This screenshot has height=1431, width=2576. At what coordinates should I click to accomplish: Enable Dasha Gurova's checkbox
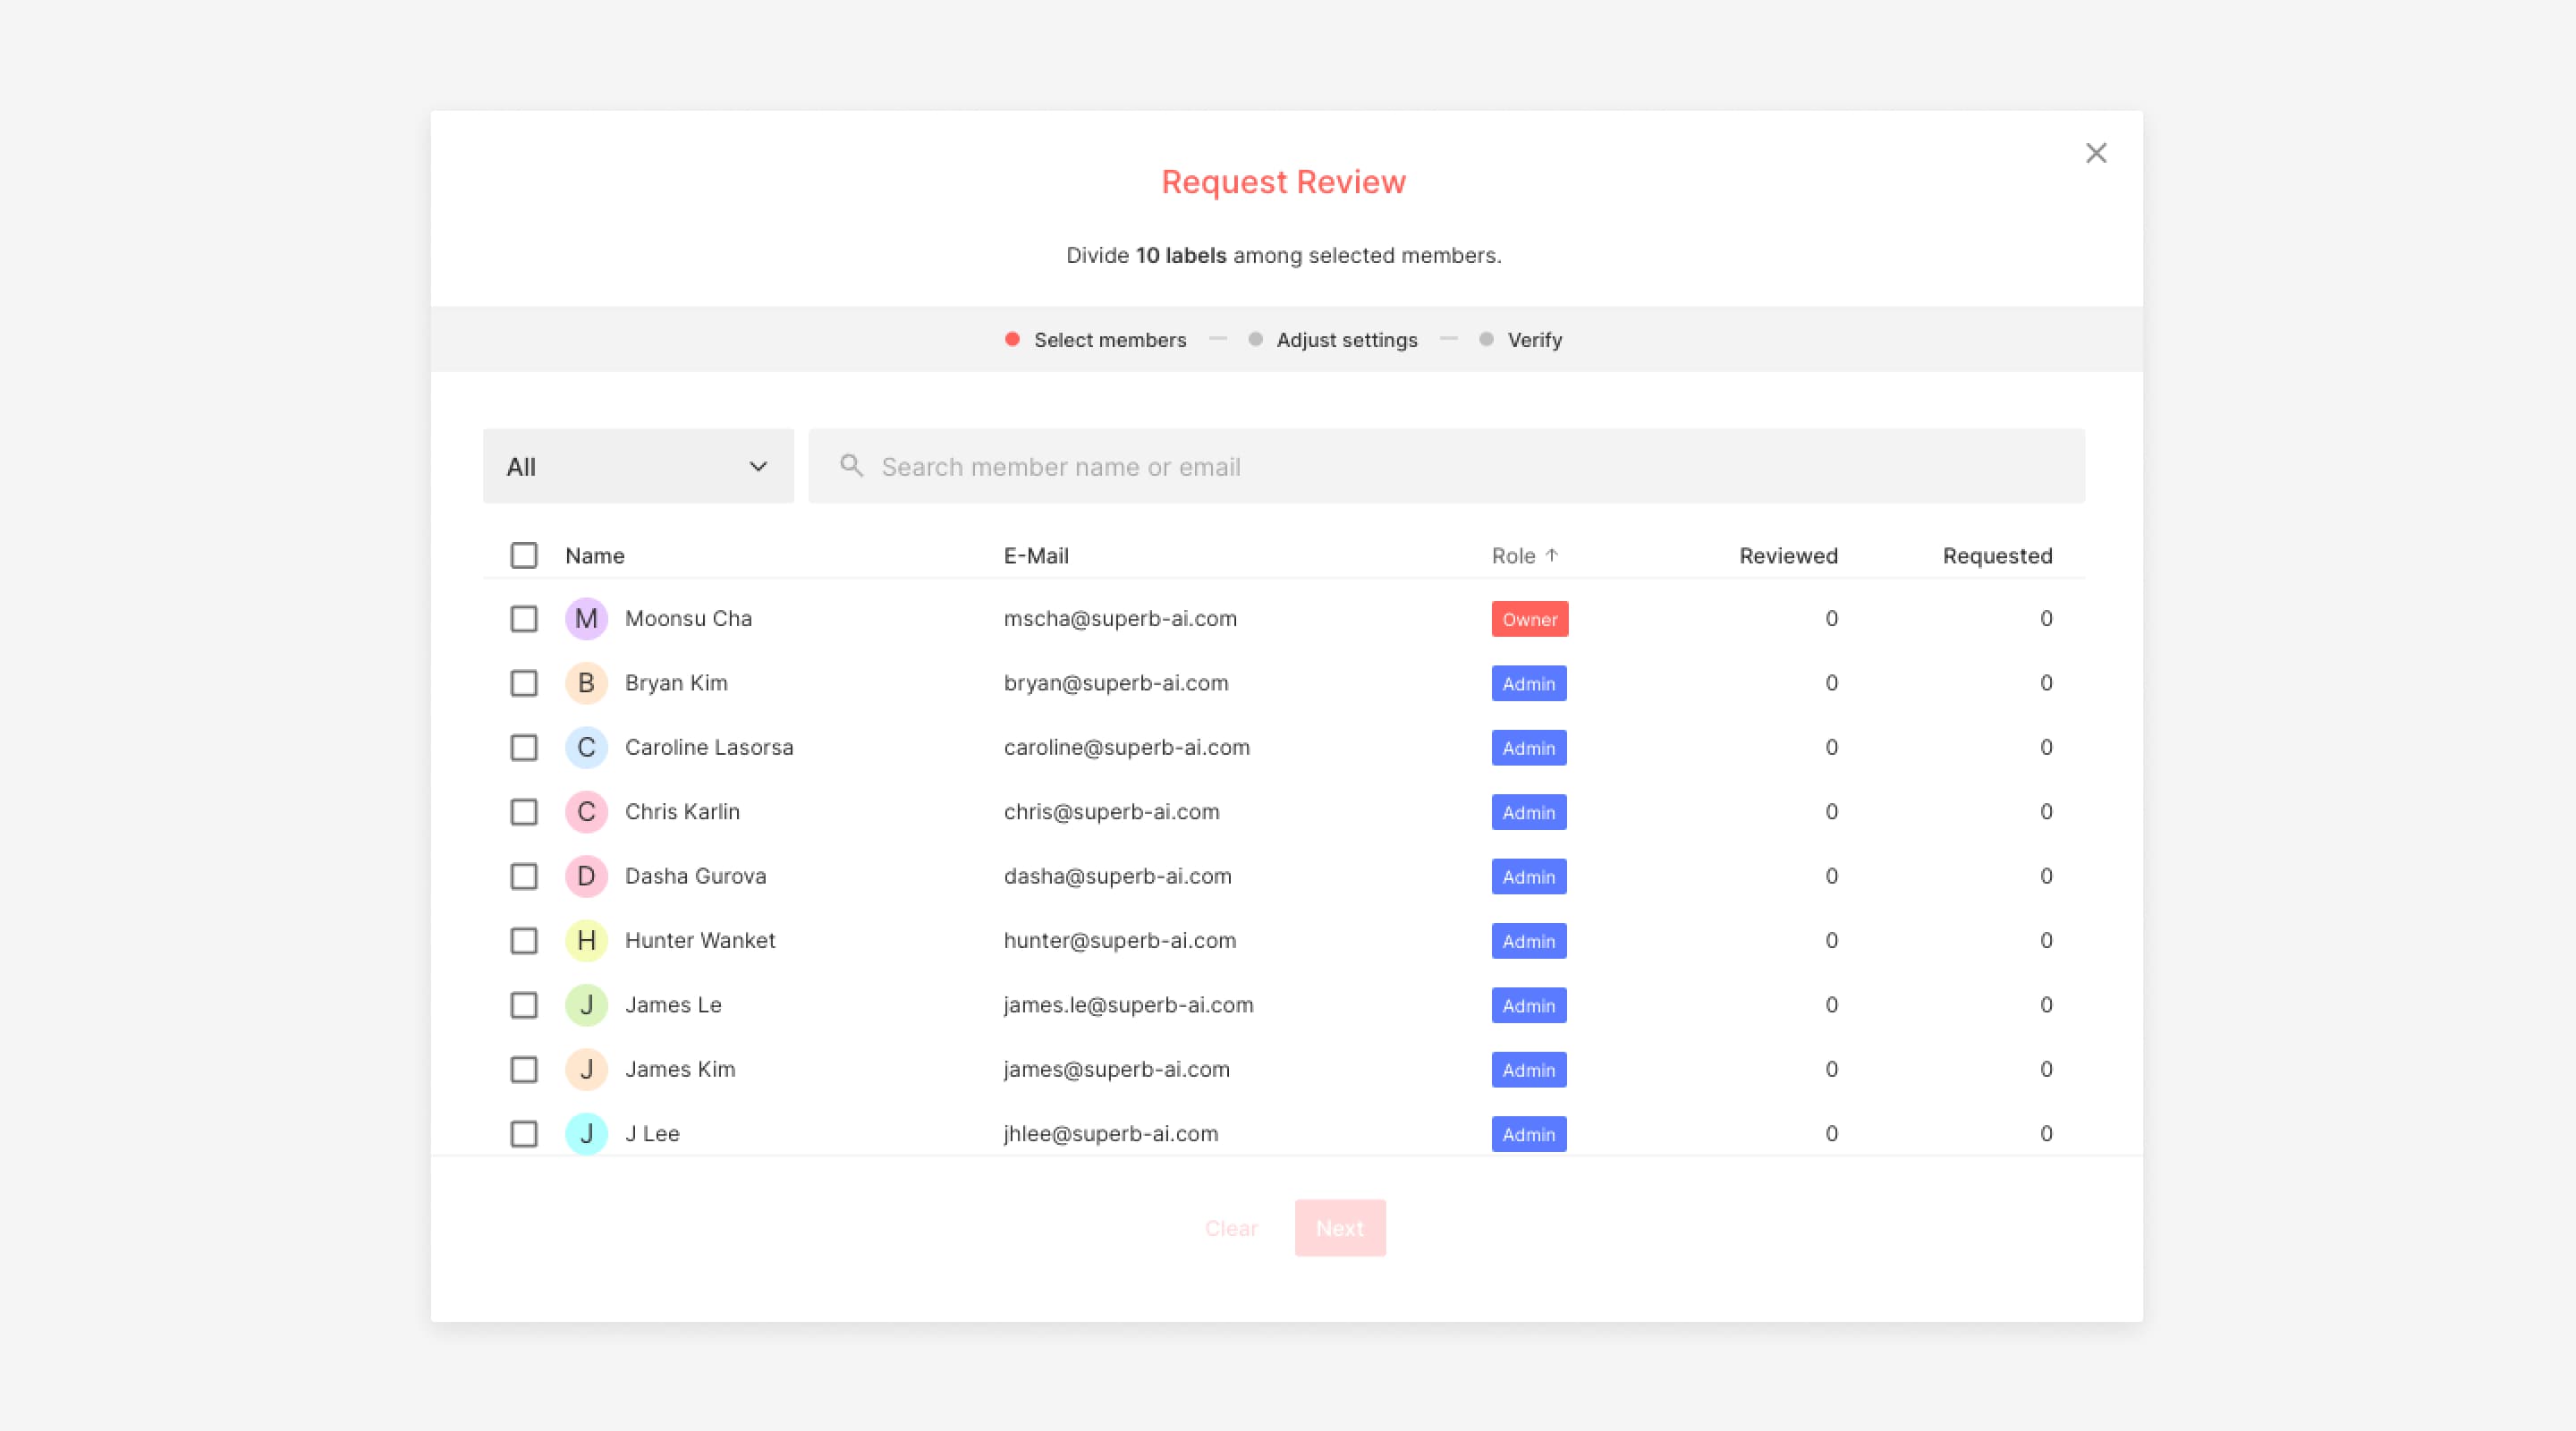click(524, 876)
